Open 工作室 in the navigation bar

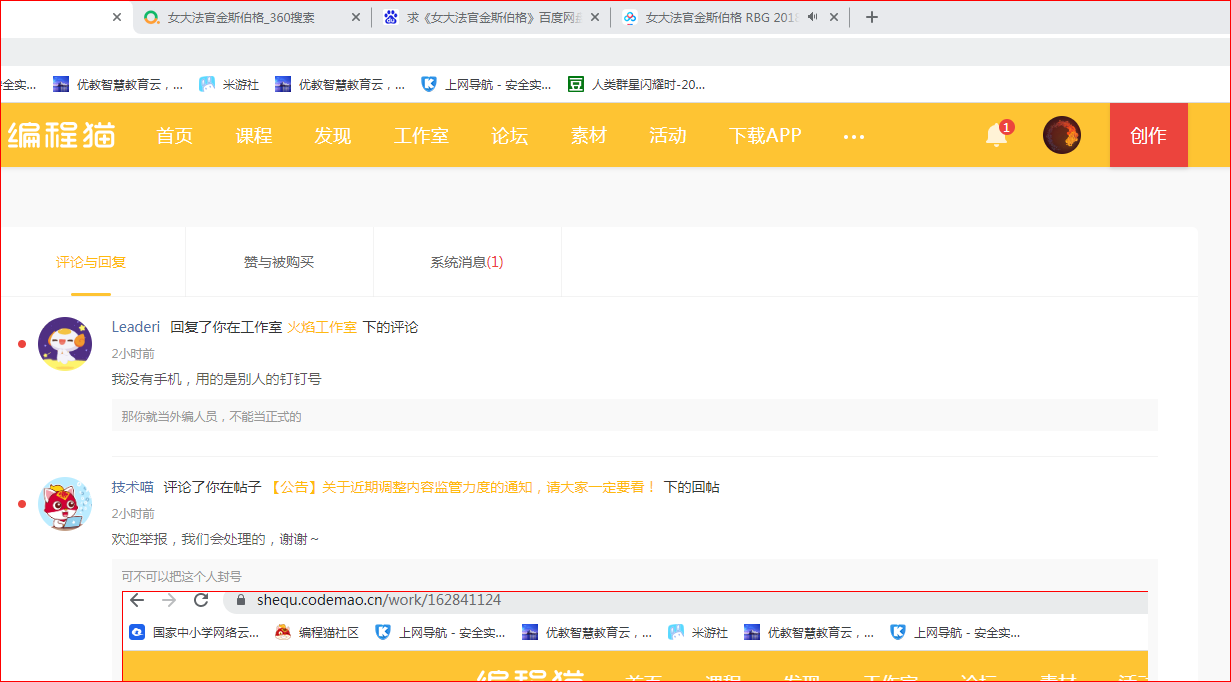421,136
